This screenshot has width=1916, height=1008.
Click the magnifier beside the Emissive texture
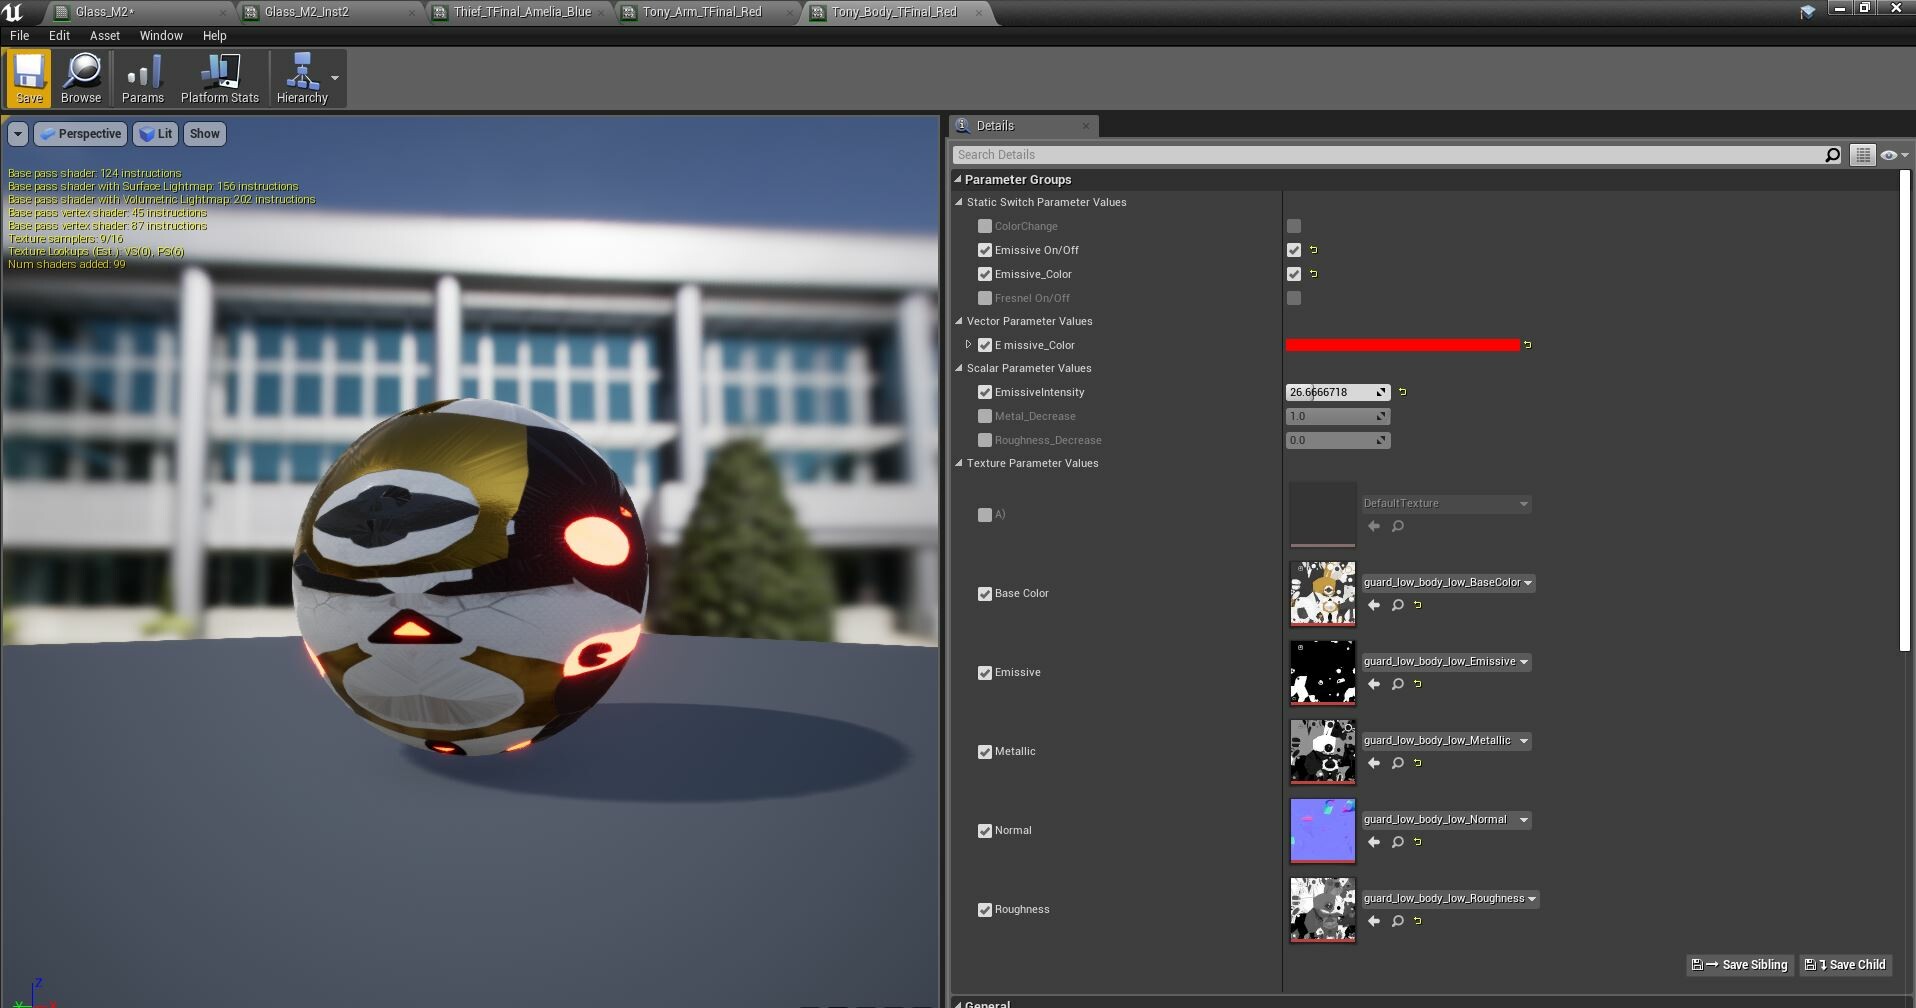click(x=1397, y=684)
